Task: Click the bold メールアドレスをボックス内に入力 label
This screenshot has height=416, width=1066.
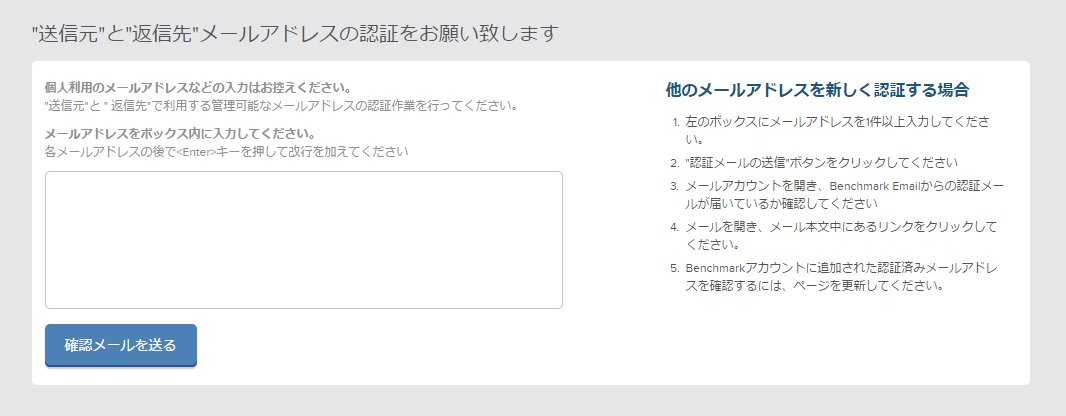Action: tap(179, 133)
